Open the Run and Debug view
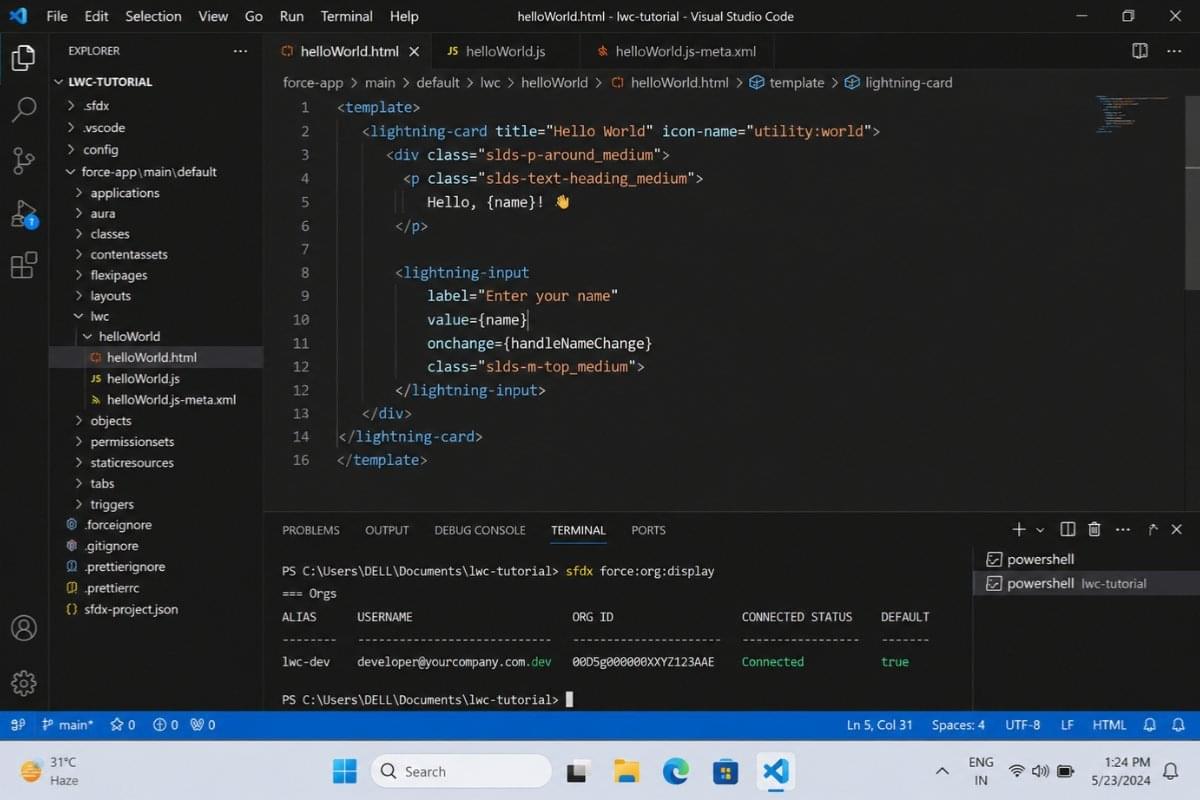 [x=23, y=213]
